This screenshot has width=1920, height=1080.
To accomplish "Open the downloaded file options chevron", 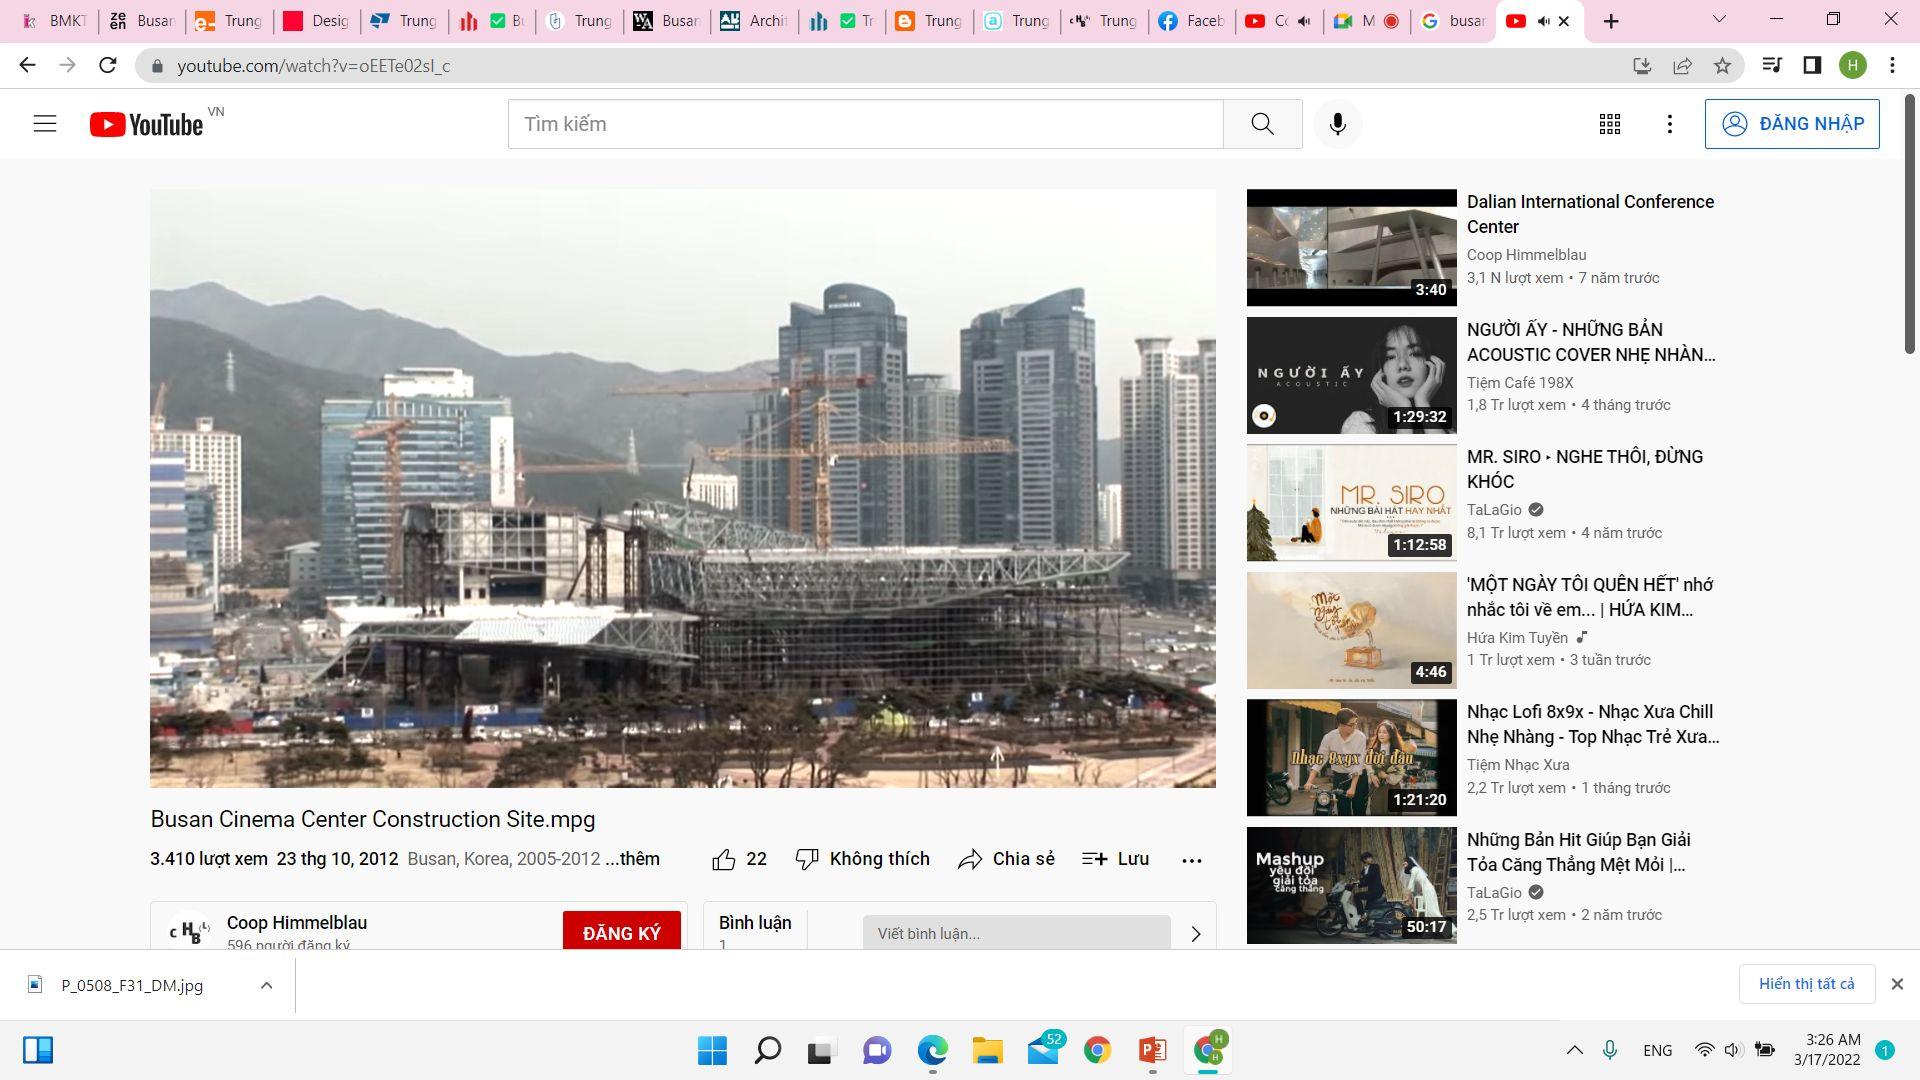I will (266, 985).
